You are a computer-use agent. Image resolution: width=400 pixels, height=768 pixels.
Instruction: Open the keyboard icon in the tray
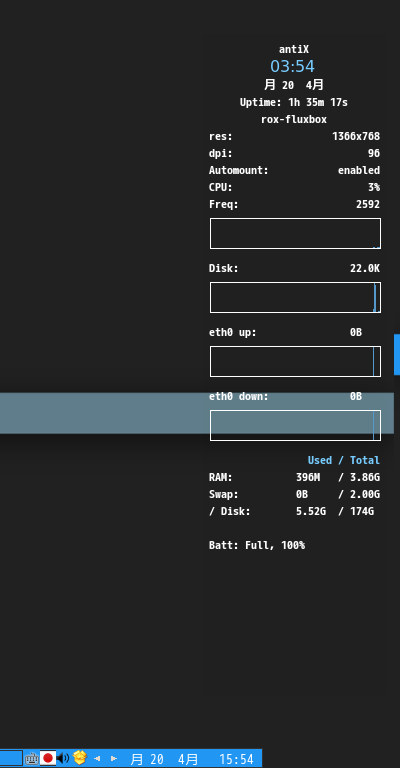click(x=32, y=759)
